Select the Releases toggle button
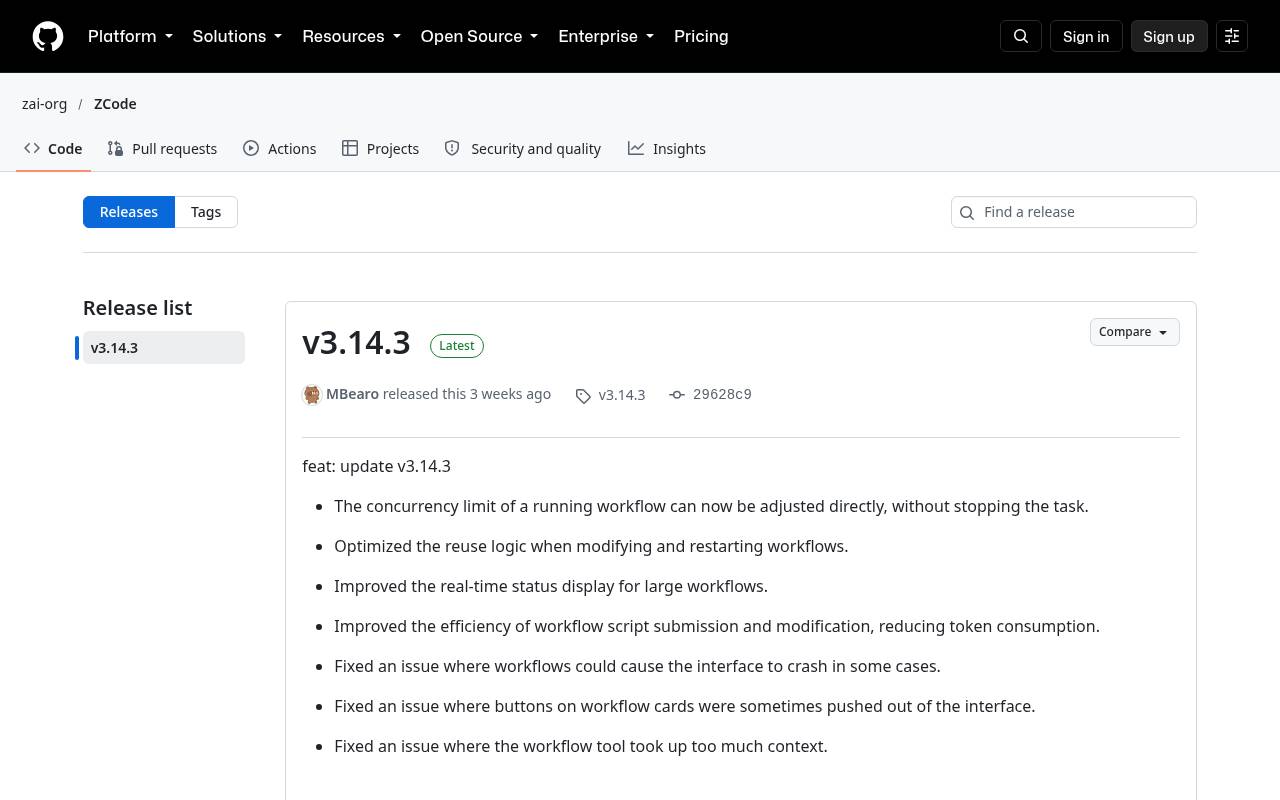The width and height of the screenshot is (1280, 800). click(x=129, y=212)
